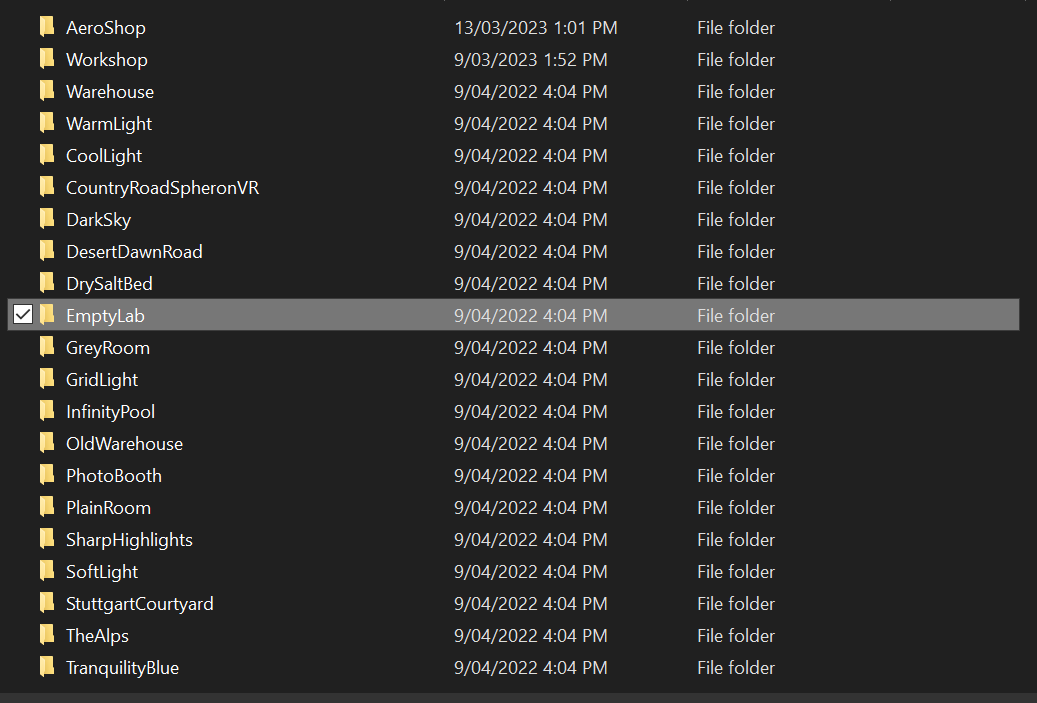Click the DarkSky folder icon
Screen dimensions: 1037x703
[46, 219]
